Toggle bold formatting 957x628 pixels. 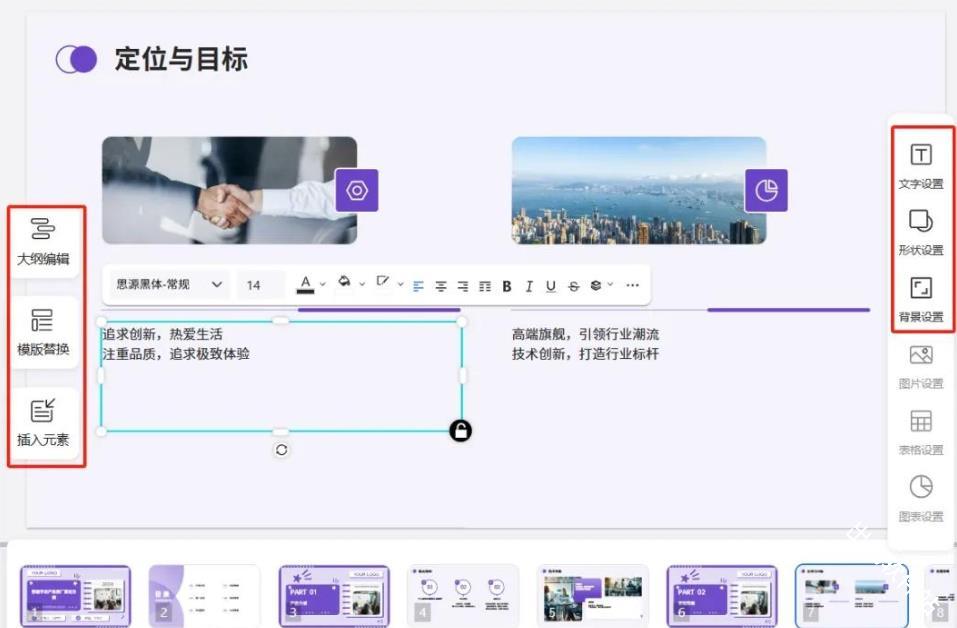tap(507, 286)
